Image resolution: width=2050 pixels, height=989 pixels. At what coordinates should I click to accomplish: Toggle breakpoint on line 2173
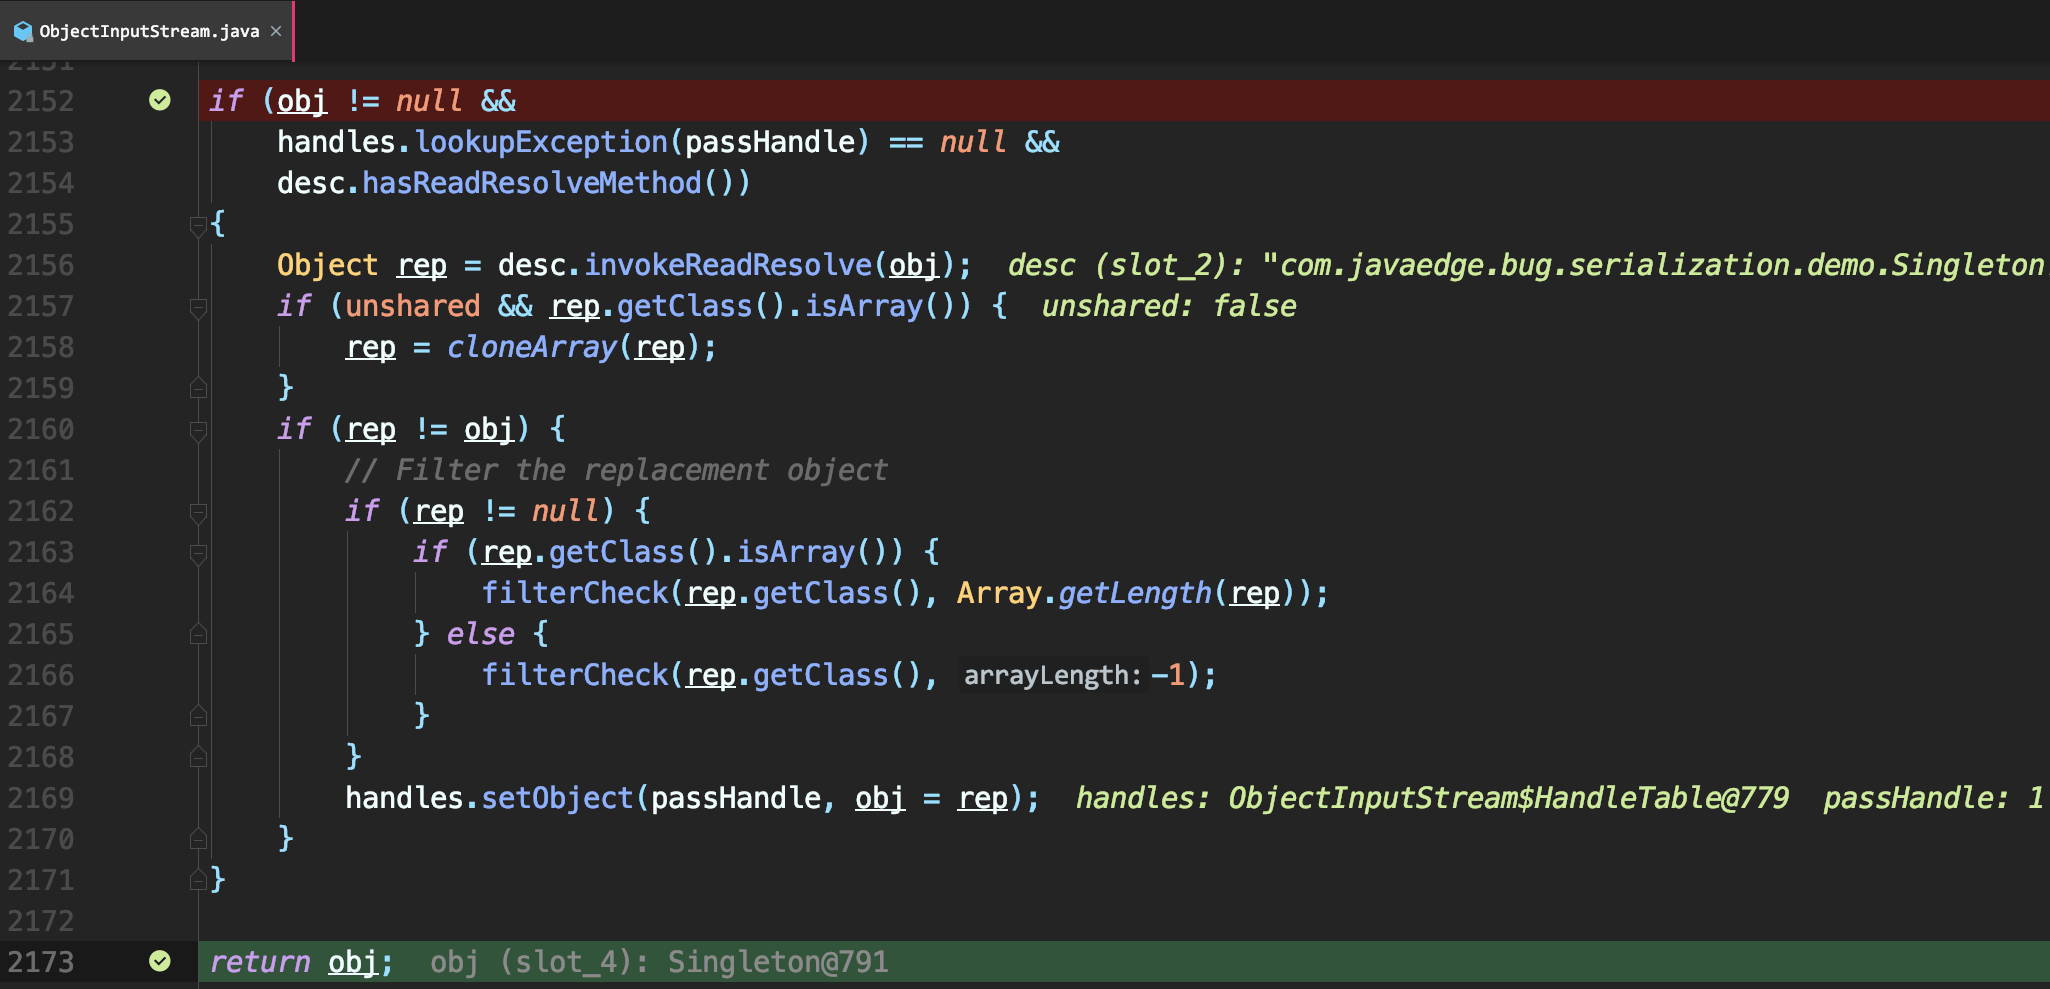coord(160,961)
